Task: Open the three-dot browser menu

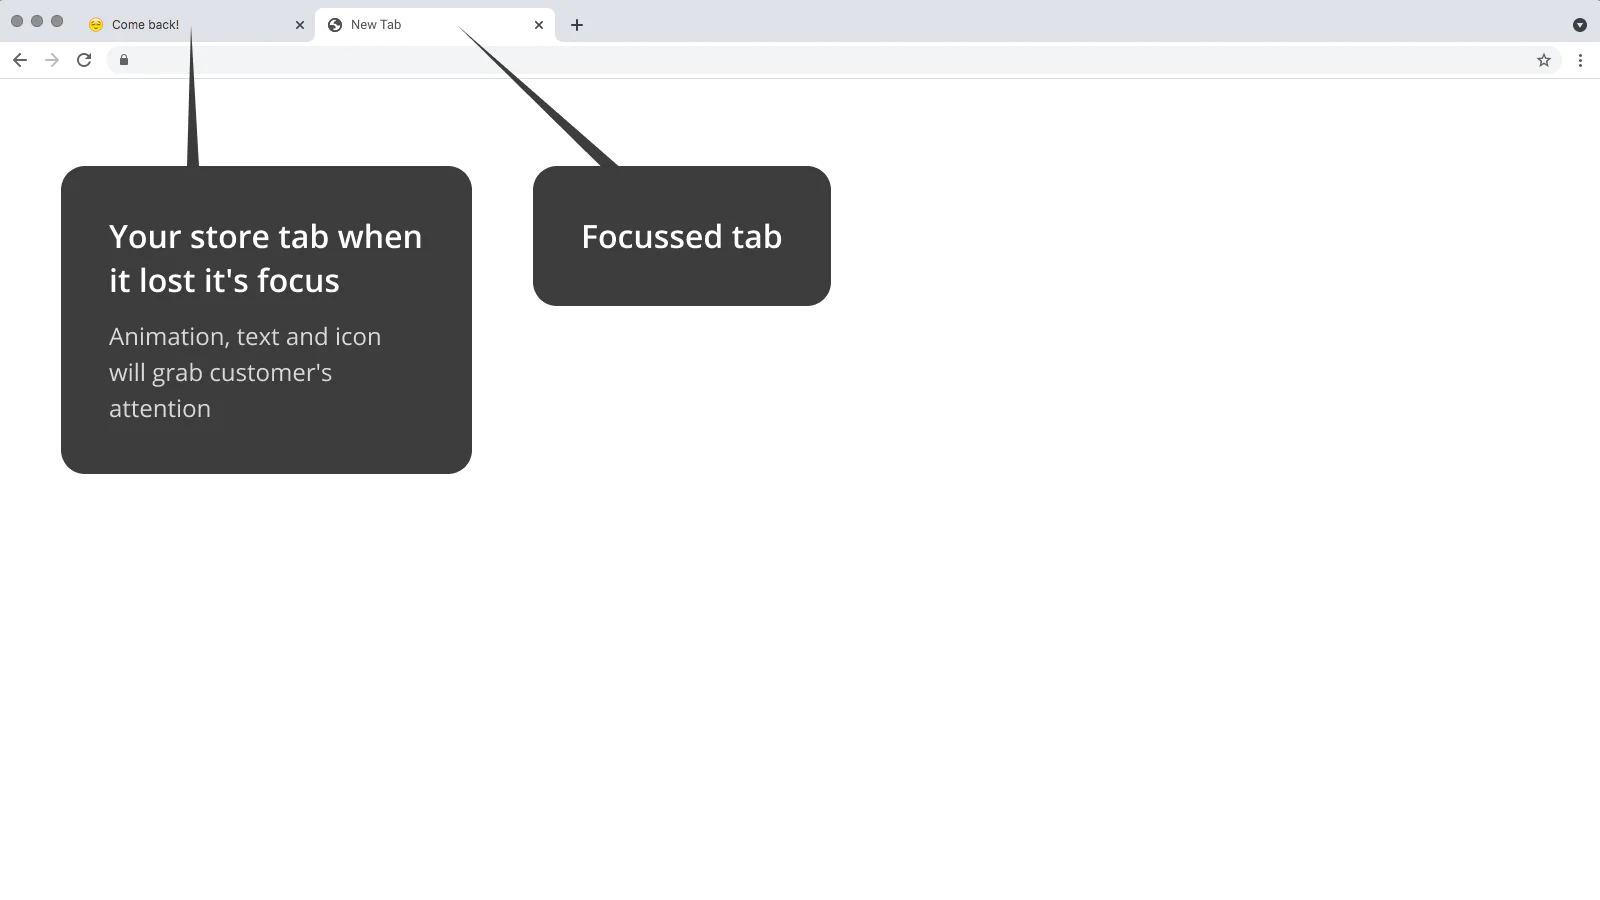Action: (x=1580, y=60)
